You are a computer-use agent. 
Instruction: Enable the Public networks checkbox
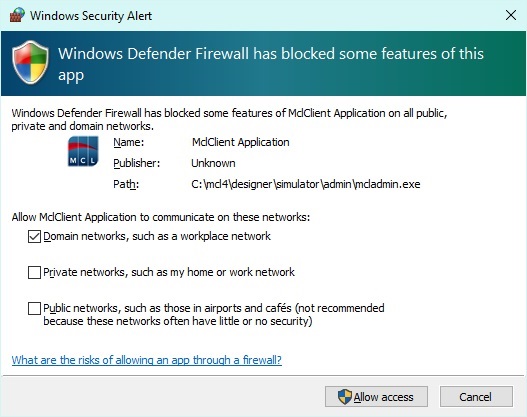tap(34, 308)
